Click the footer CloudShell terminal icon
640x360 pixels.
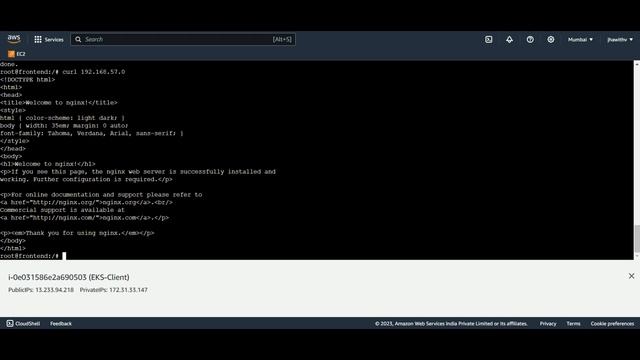tap(10, 324)
